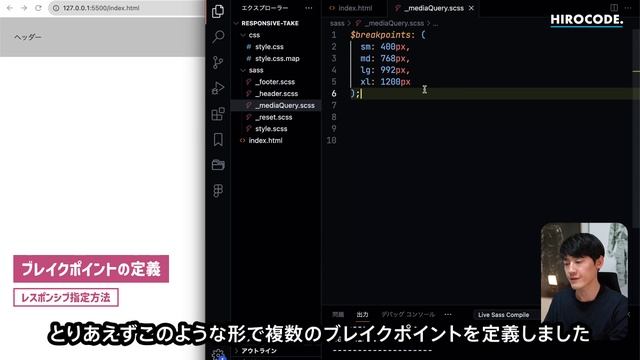Open the Search view in activity bar
Image resolution: width=640 pixels, height=360 pixels.
[x=218, y=37]
